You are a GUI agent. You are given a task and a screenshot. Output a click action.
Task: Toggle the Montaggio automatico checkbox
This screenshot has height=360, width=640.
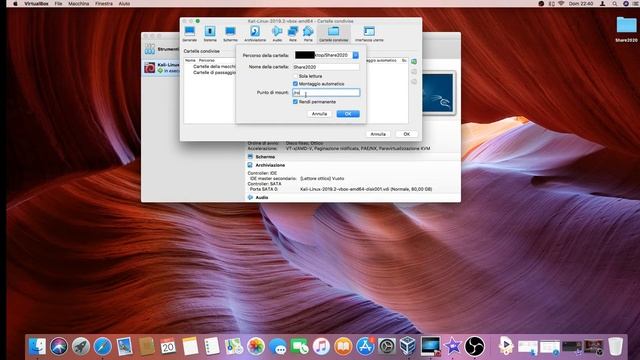pyautogui.click(x=295, y=84)
